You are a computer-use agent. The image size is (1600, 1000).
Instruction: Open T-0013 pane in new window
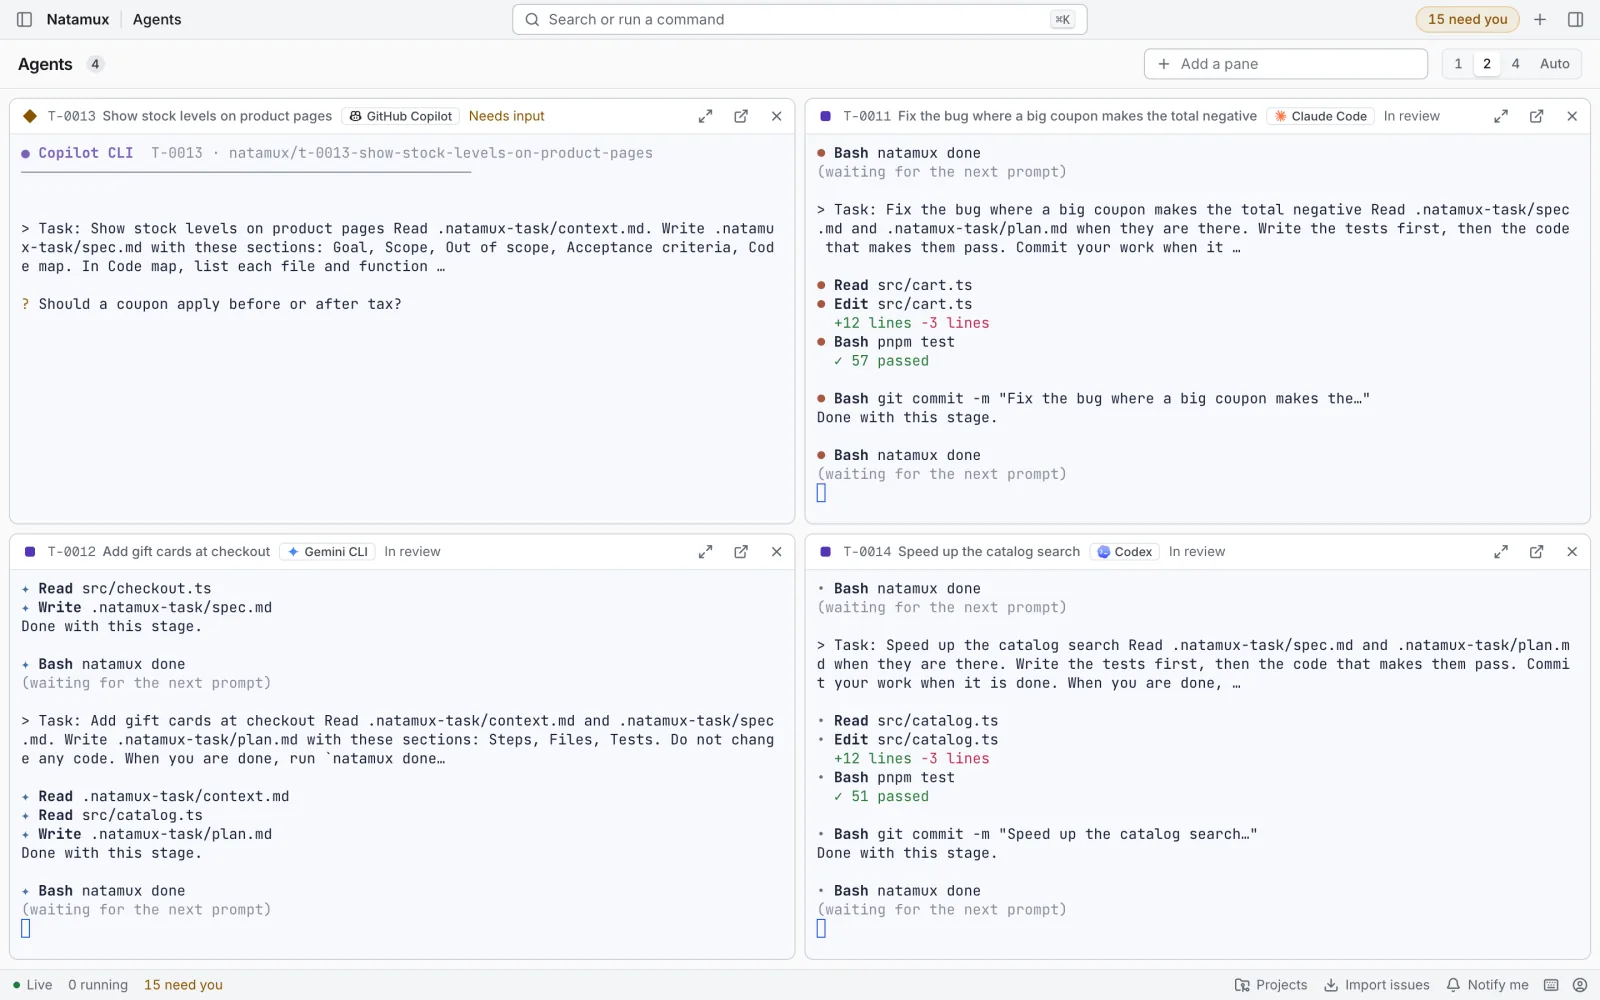[741, 116]
